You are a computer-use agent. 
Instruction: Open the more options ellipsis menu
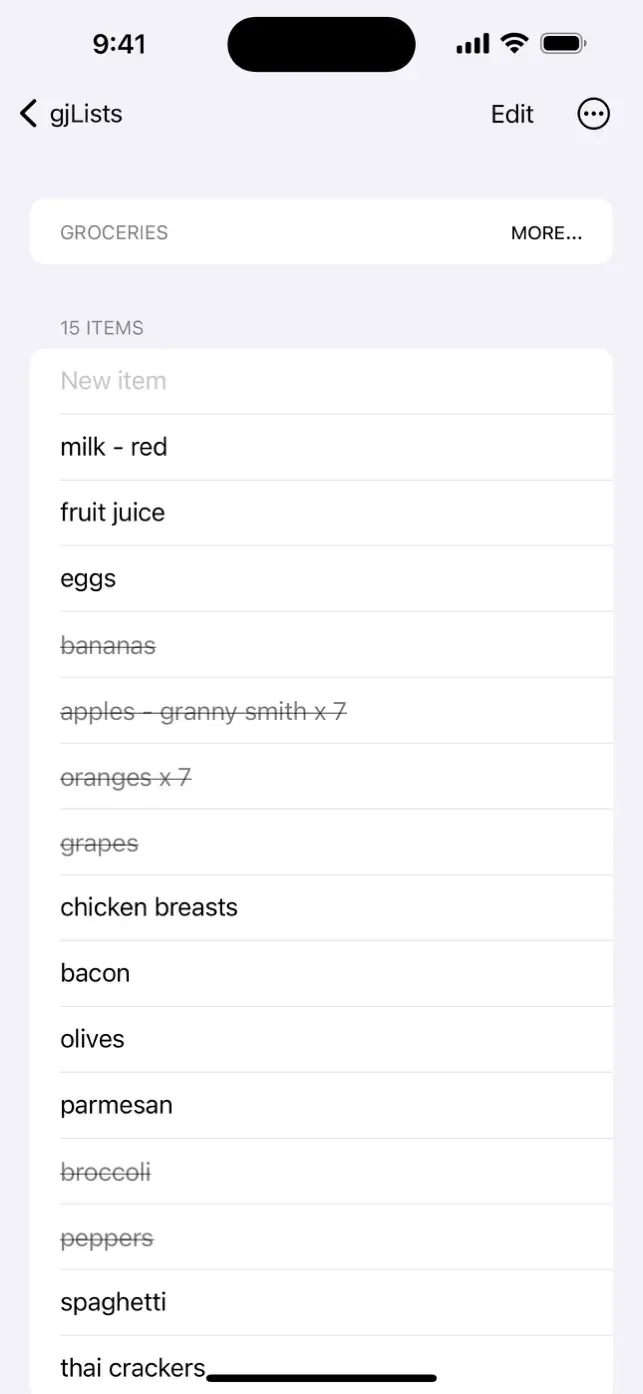coord(594,114)
